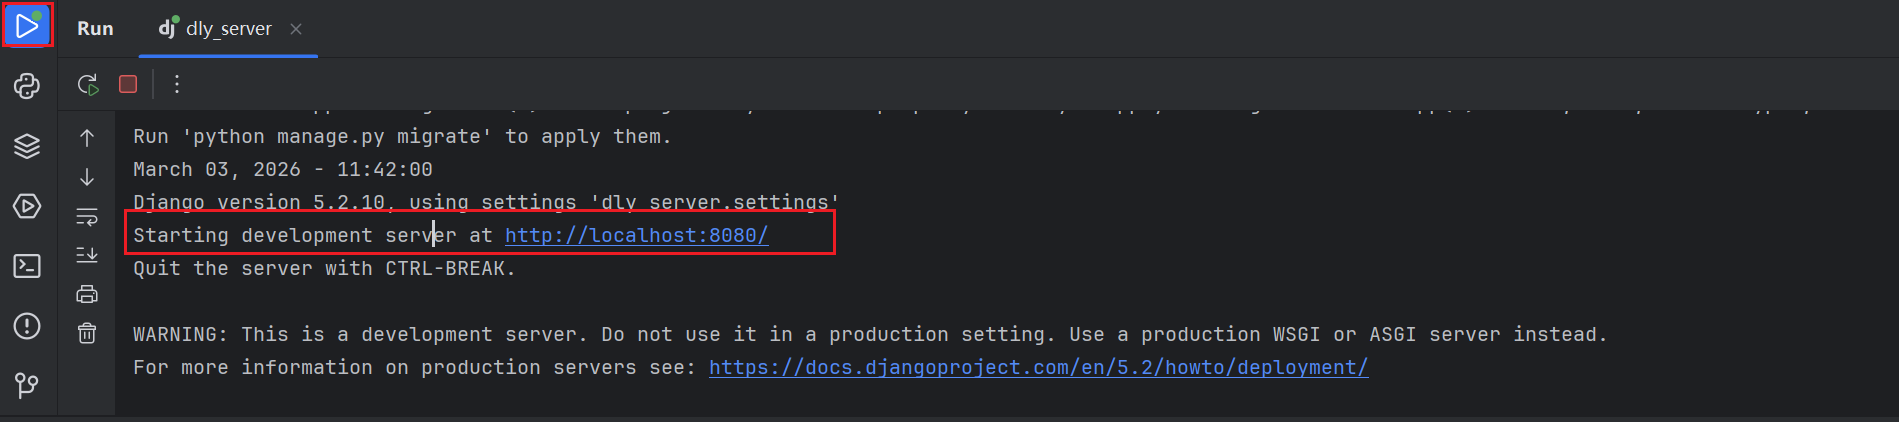Toggle soft-wrap for console output
Viewport: 1899px width, 422px height.
click(x=87, y=216)
